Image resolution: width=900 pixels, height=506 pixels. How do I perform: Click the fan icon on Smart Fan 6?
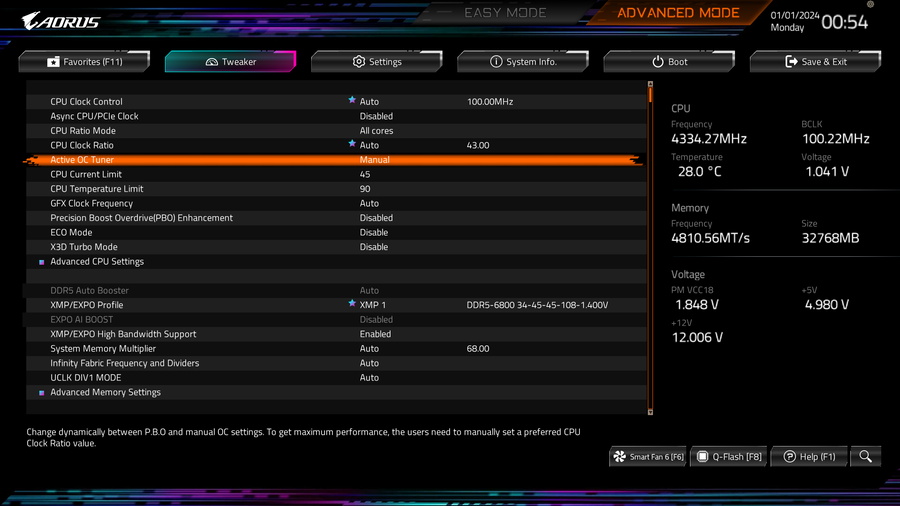619,457
